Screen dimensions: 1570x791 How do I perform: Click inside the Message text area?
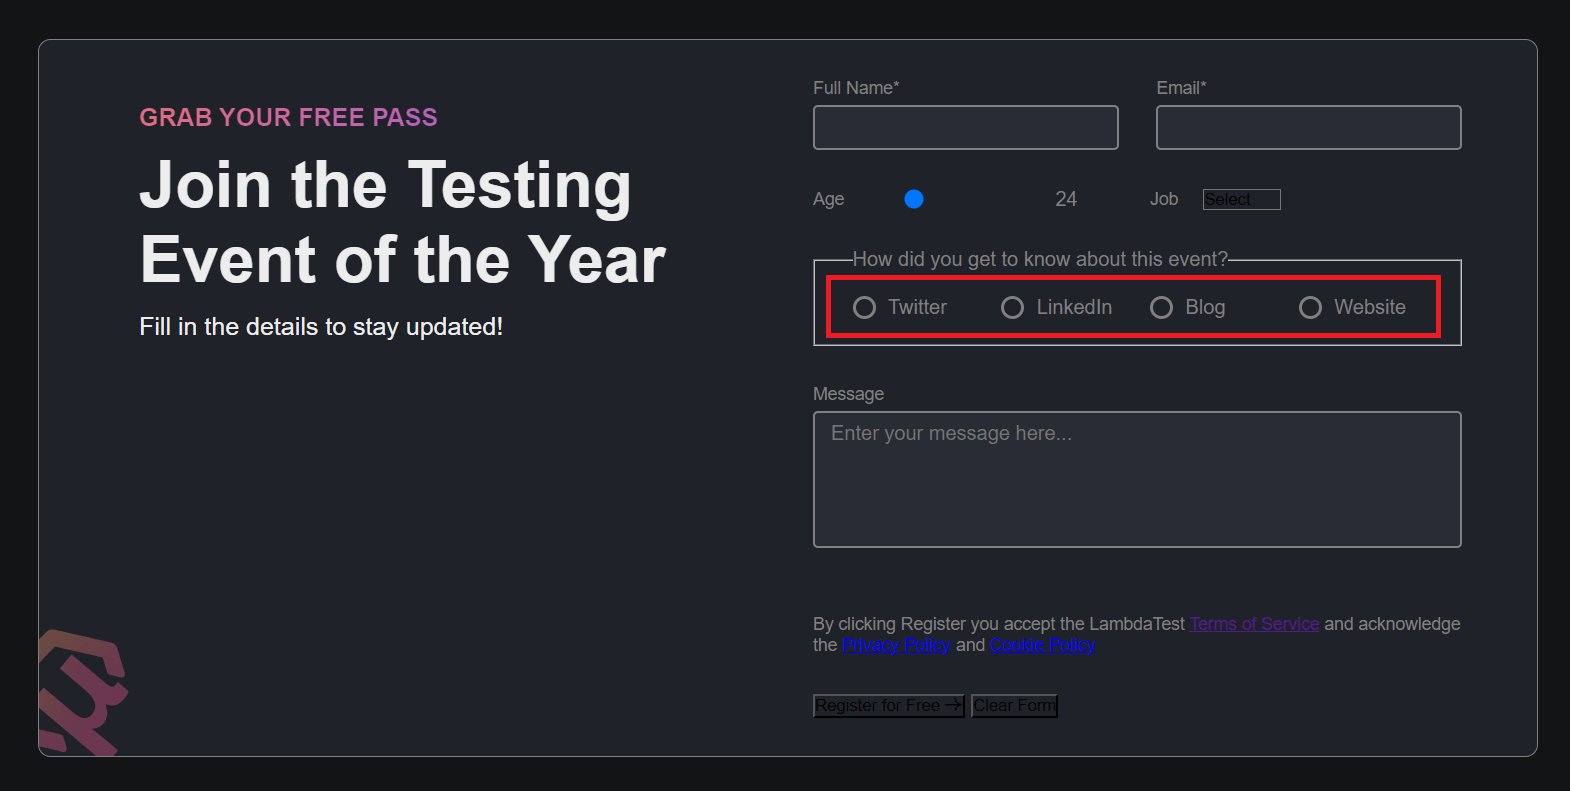1137,480
